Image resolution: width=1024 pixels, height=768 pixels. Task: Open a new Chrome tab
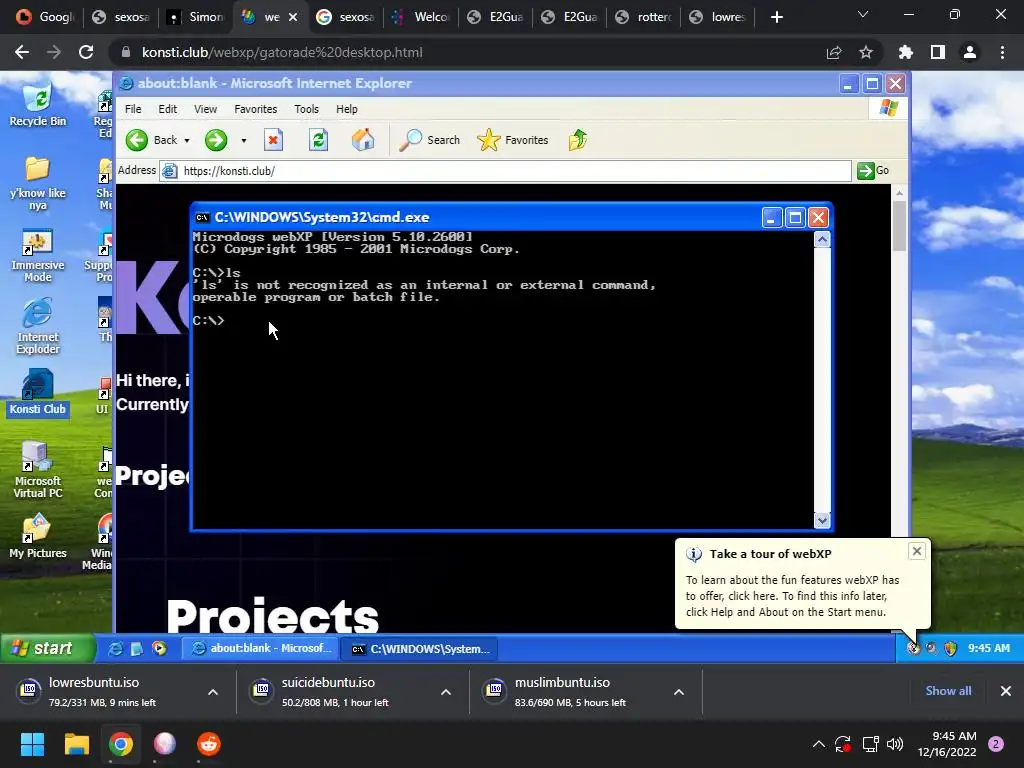[776, 17]
